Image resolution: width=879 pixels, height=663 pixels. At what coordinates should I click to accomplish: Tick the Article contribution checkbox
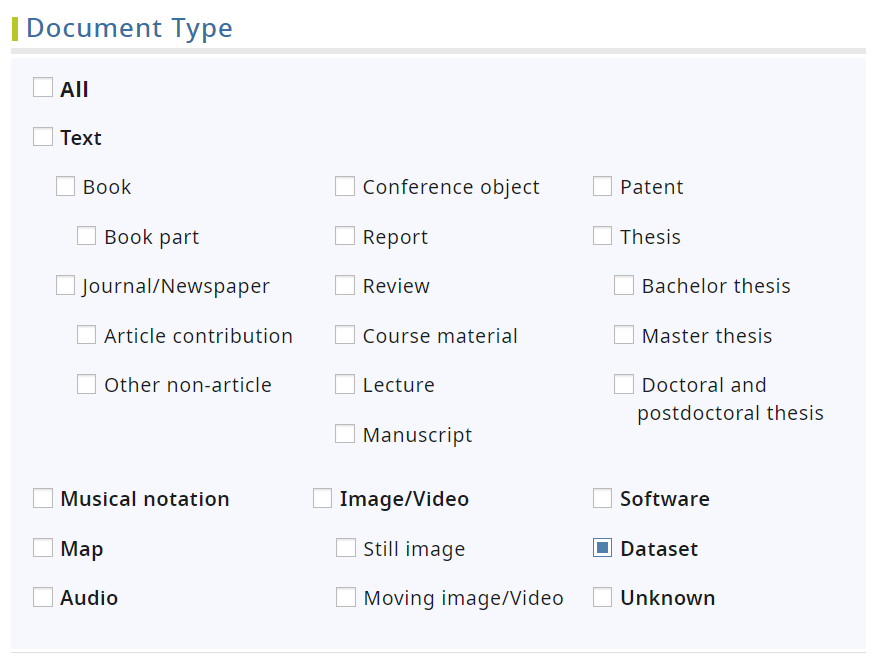point(87,335)
